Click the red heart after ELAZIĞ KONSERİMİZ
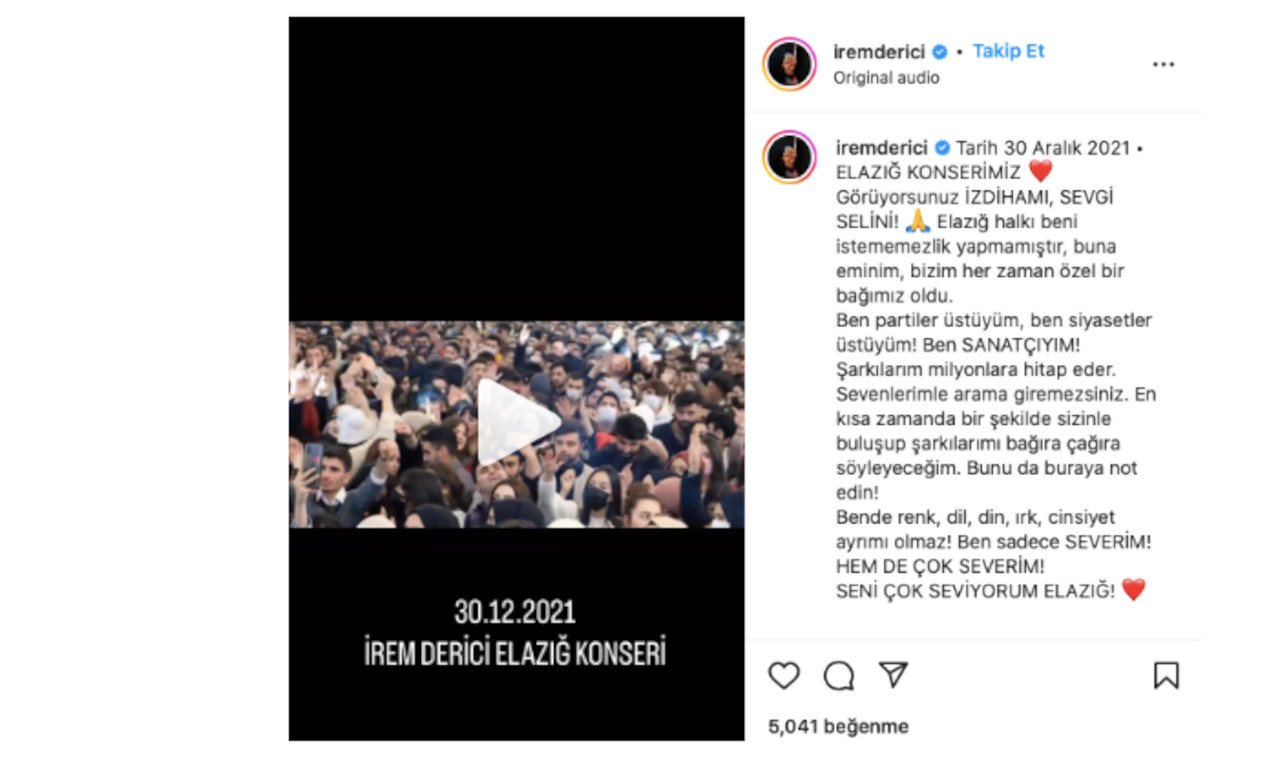Screen dimensions: 1280x776 click(x=1040, y=172)
